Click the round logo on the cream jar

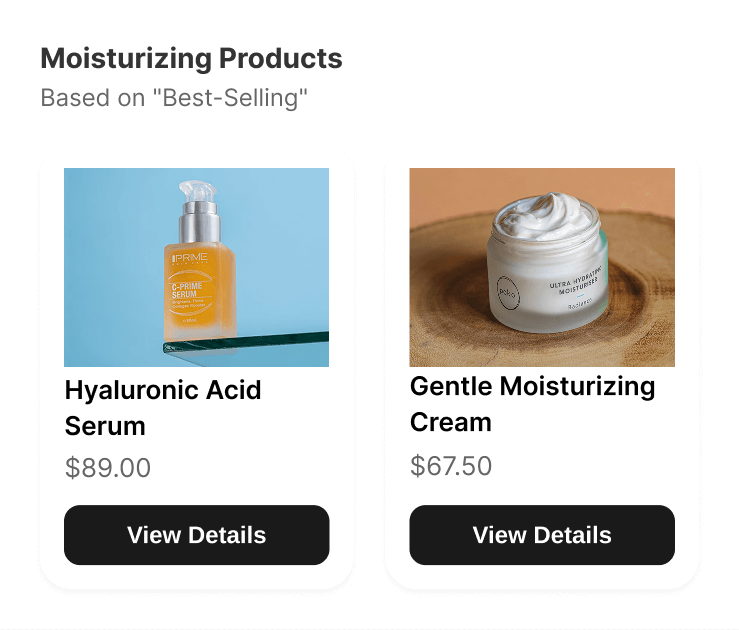[x=507, y=293]
